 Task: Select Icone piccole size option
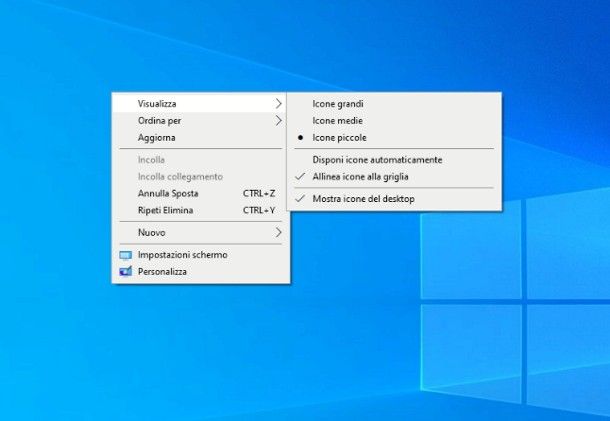(x=394, y=137)
